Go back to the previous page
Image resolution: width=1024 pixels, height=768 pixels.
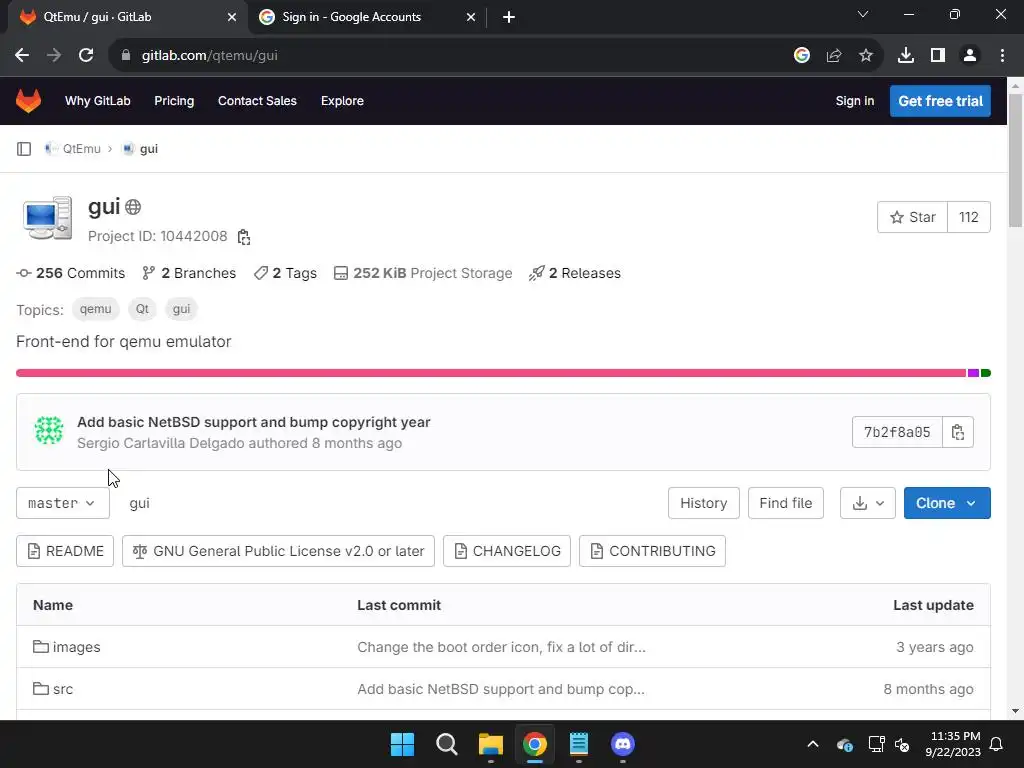point(22,56)
